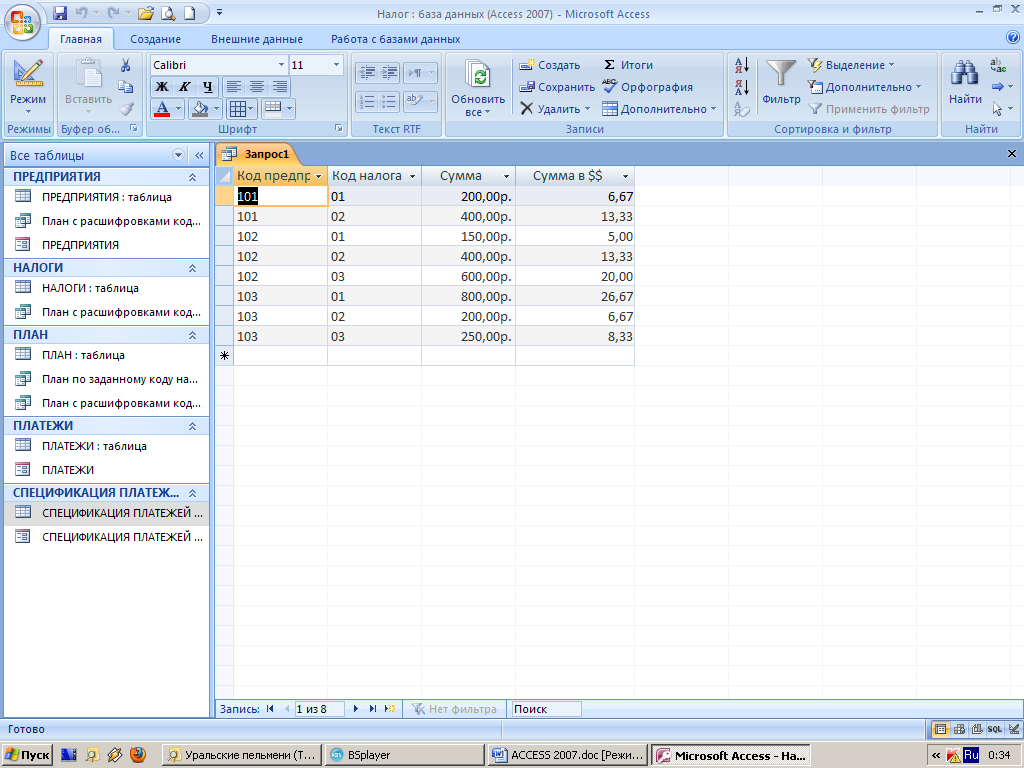Apply bold with the Ж button

[161, 86]
